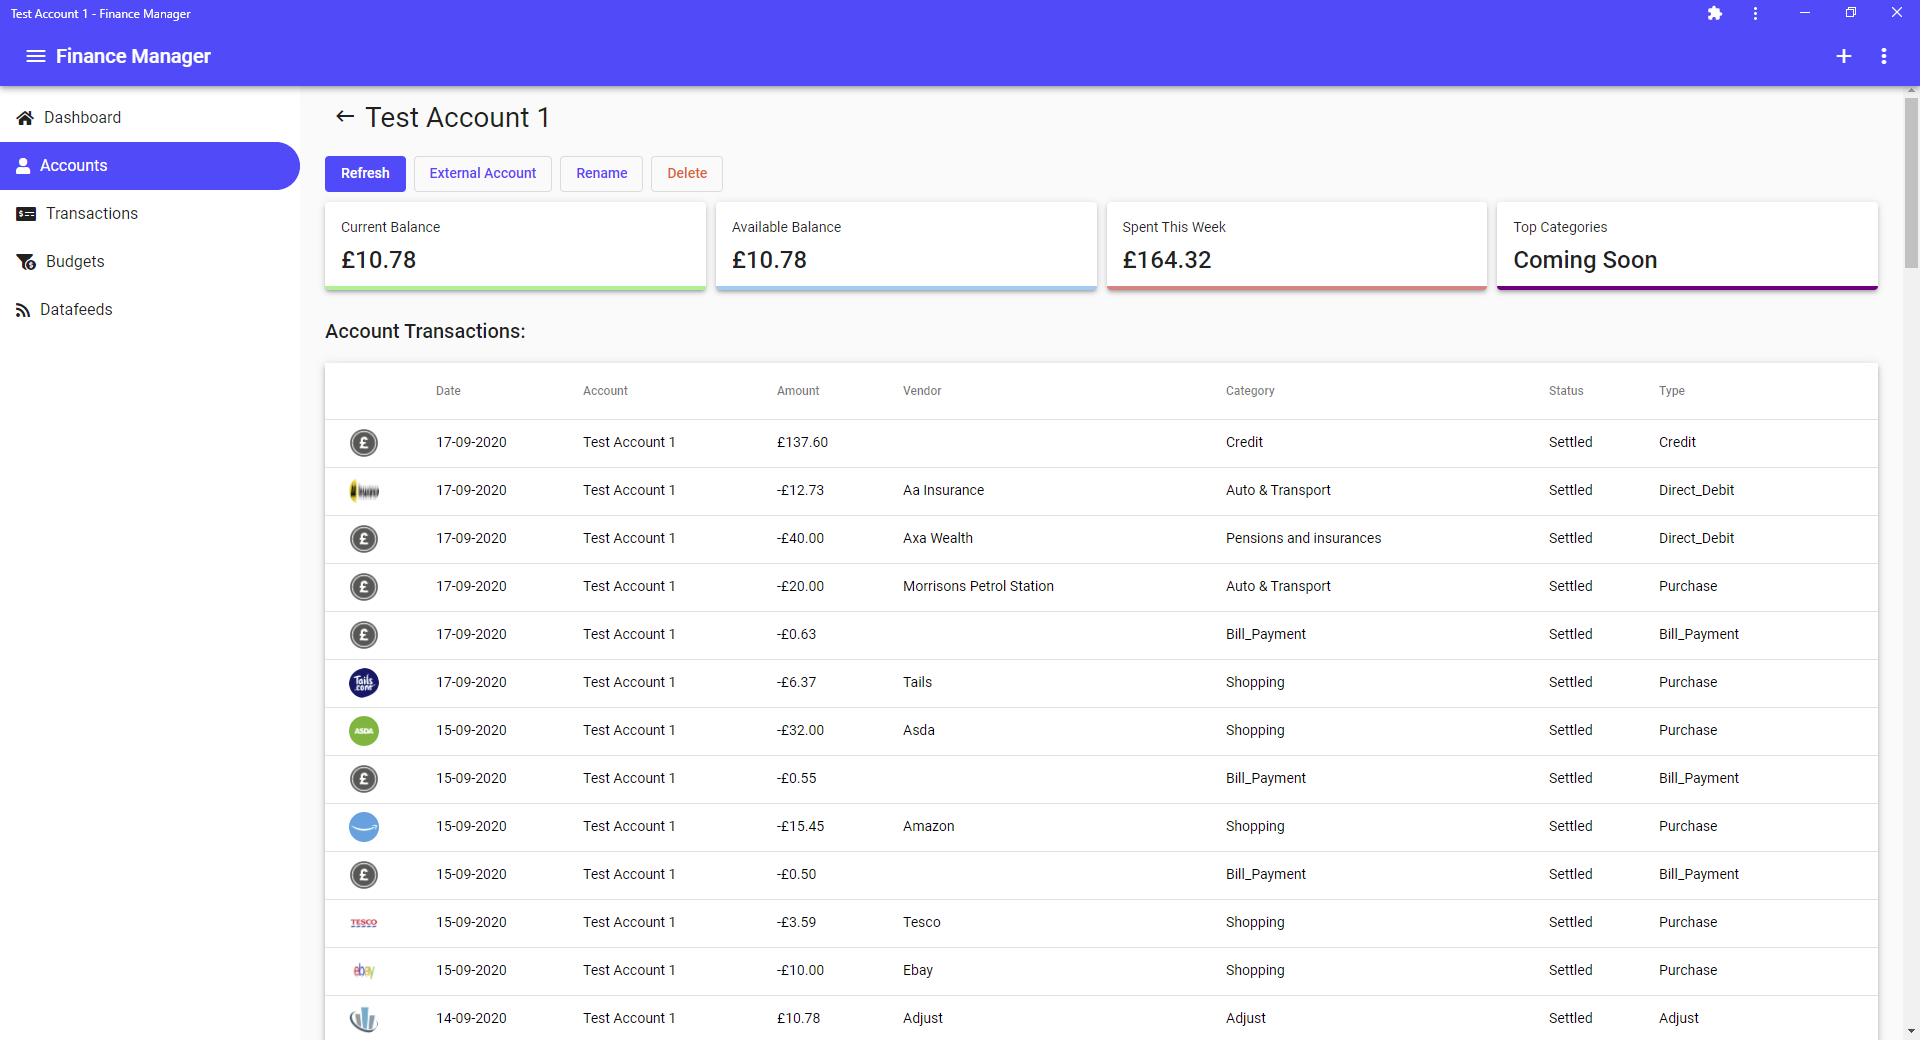Click the plus add icon in header
Screen dimensions: 1920x1040
pos(1844,56)
